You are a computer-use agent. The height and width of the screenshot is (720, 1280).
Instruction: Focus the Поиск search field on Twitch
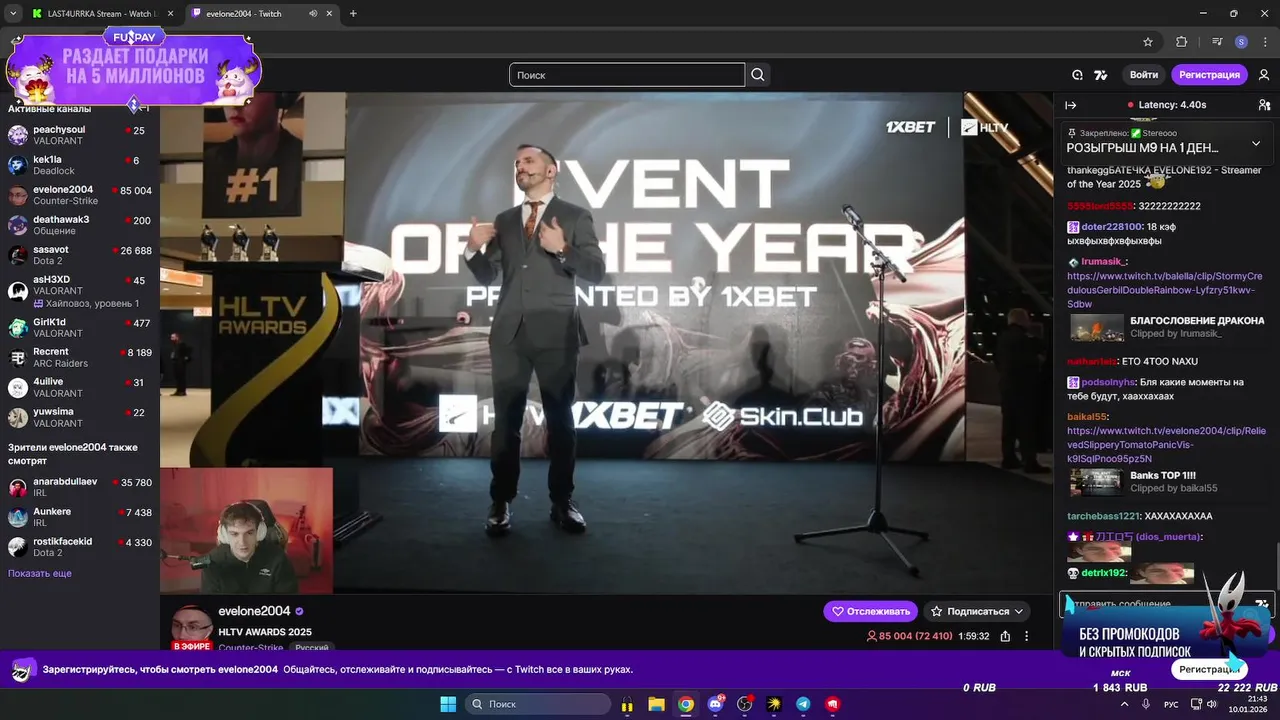[x=627, y=75]
